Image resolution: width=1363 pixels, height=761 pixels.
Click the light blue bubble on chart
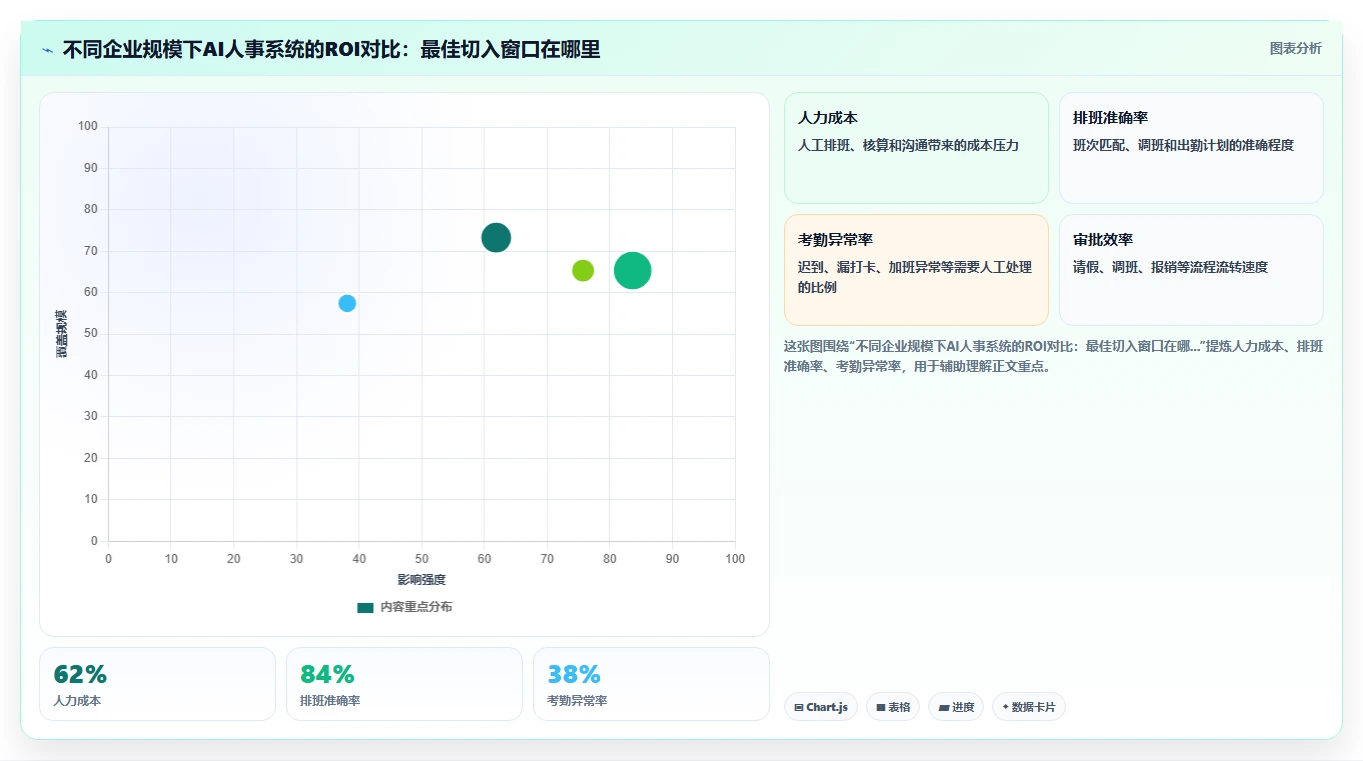347,303
